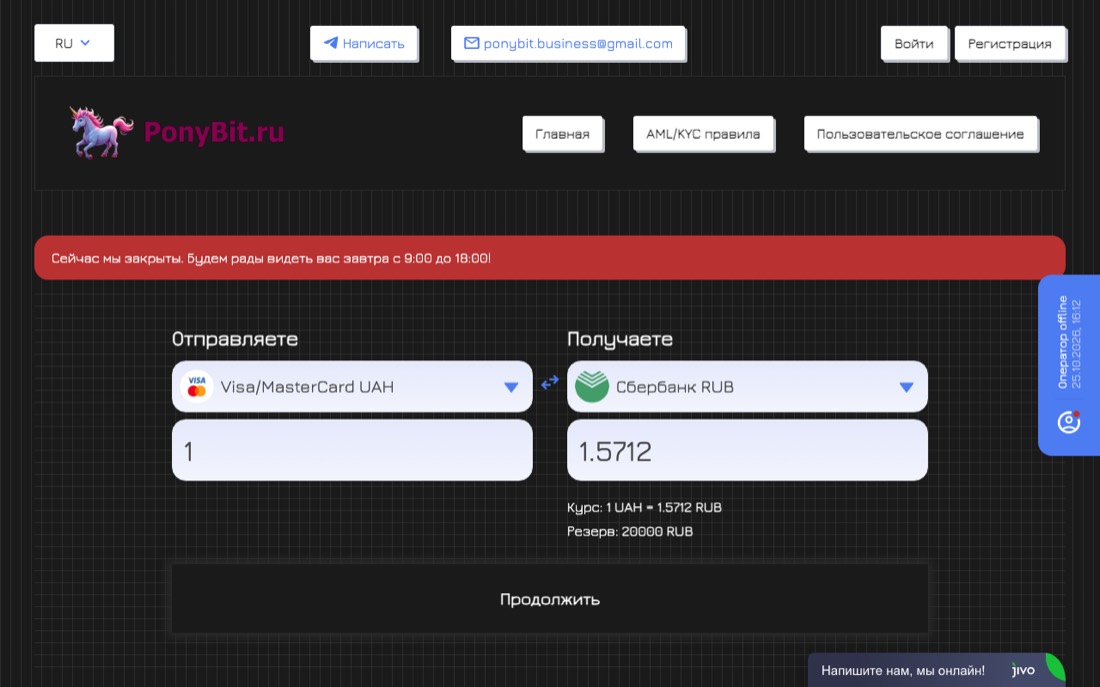Click the email envelope icon
Viewport: 1100px width, 687px height.
point(471,44)
